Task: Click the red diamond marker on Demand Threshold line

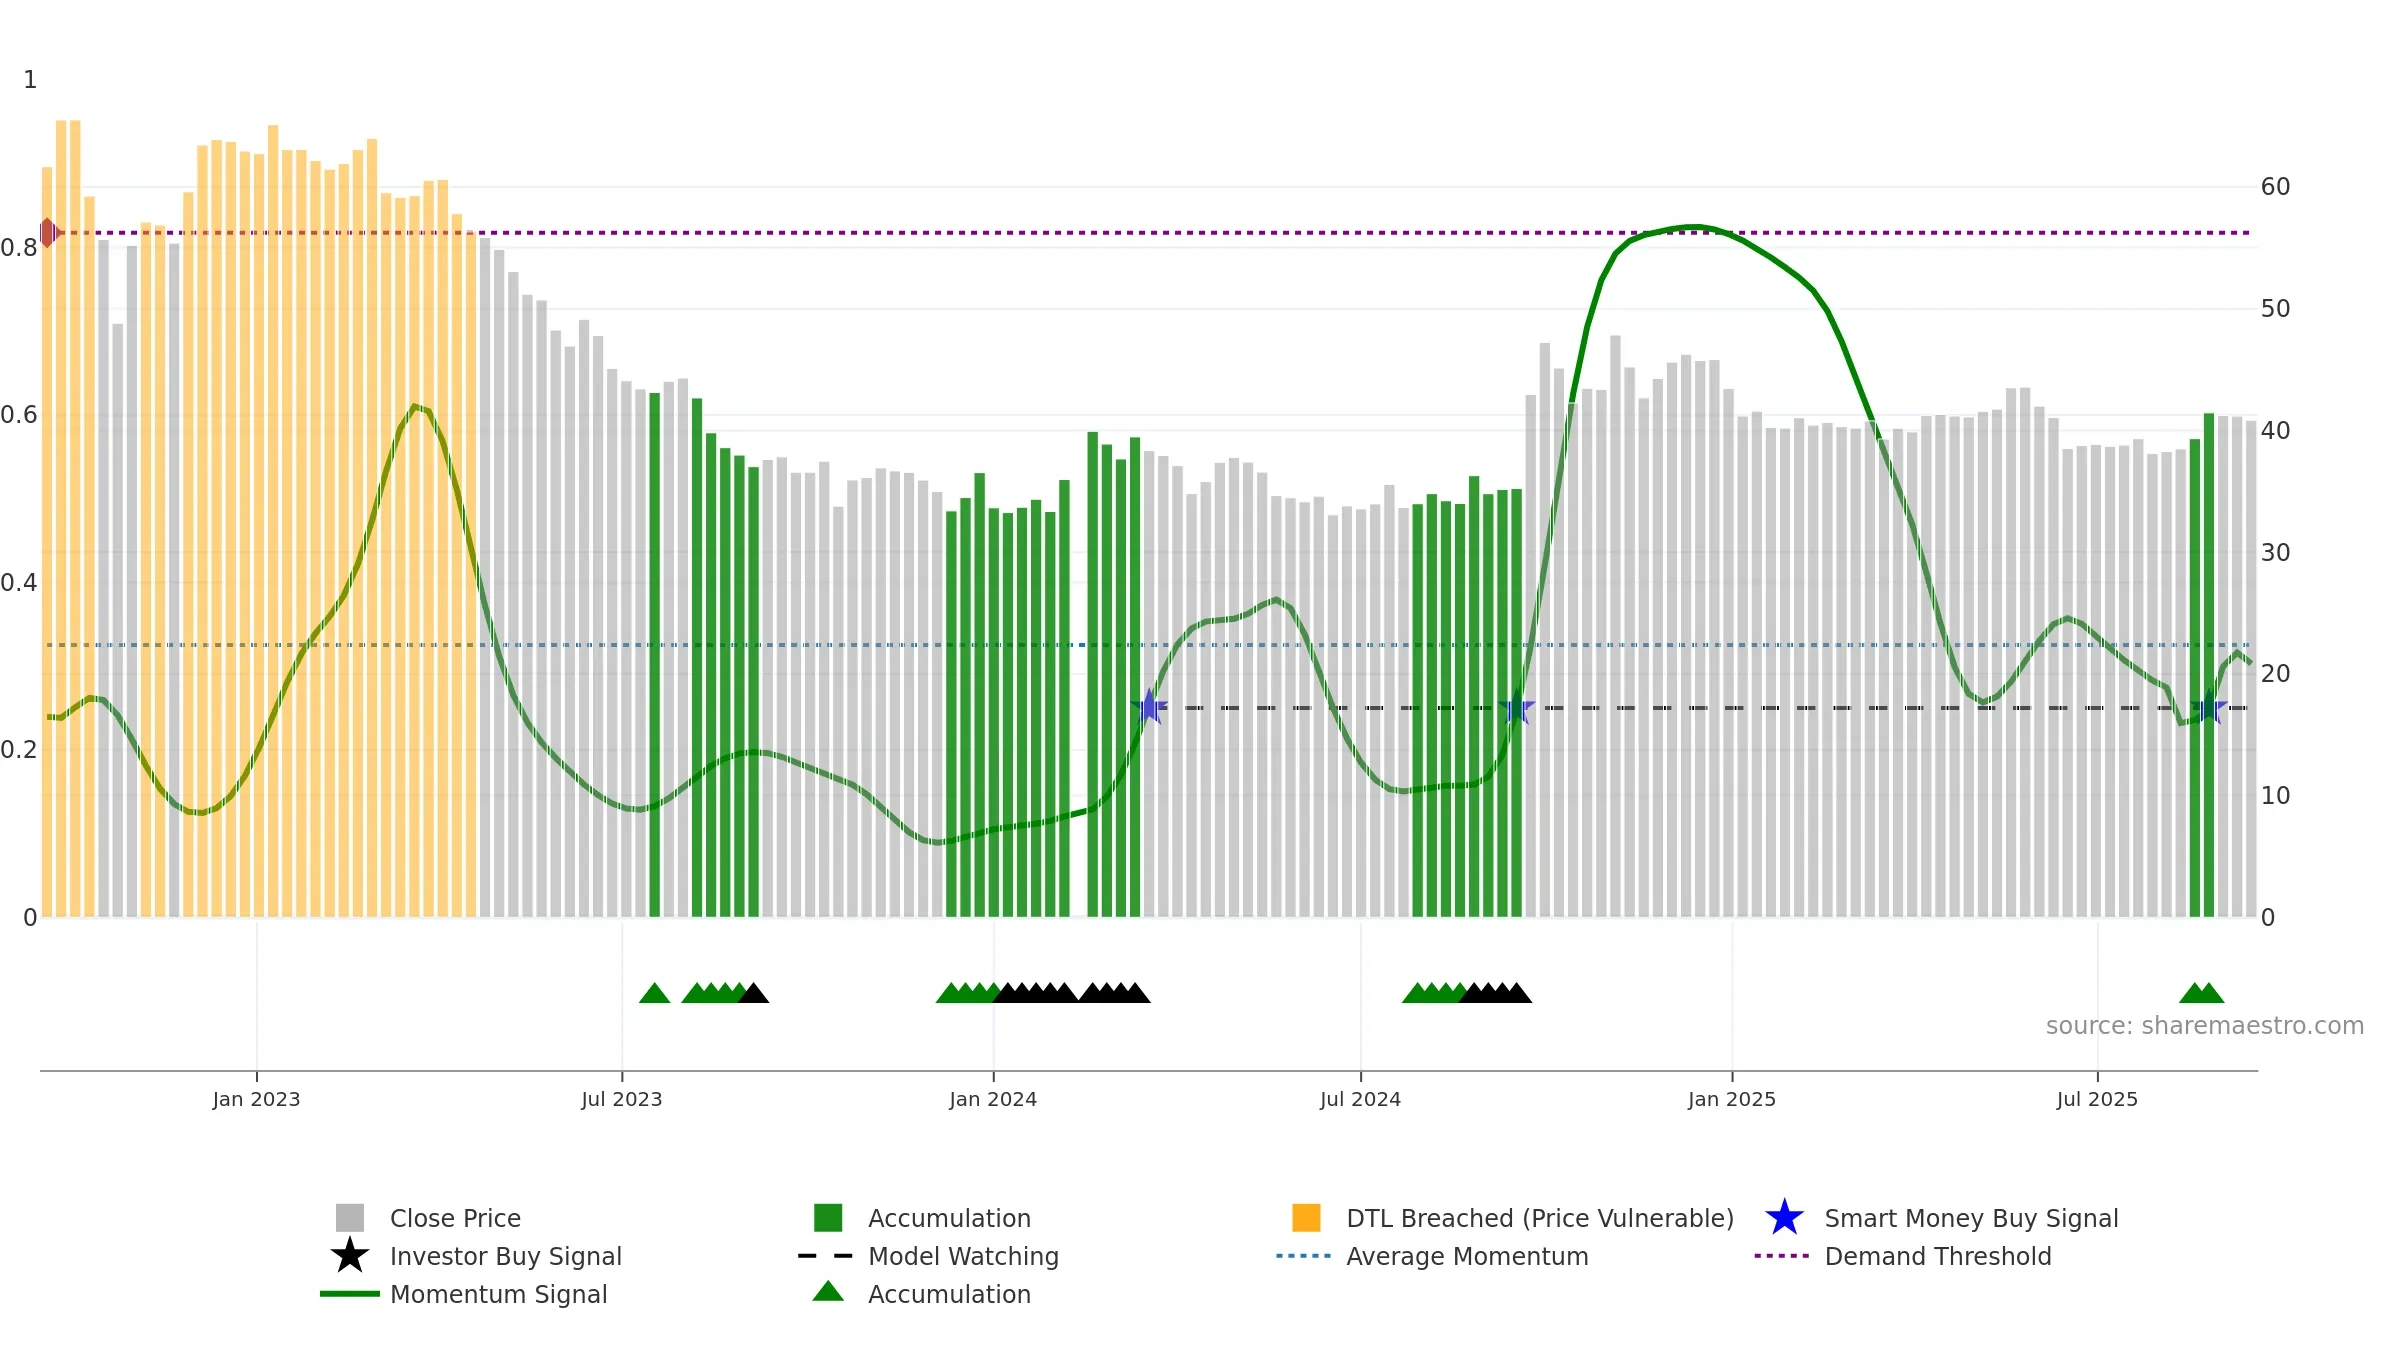Action: click(x=48, y=233)
